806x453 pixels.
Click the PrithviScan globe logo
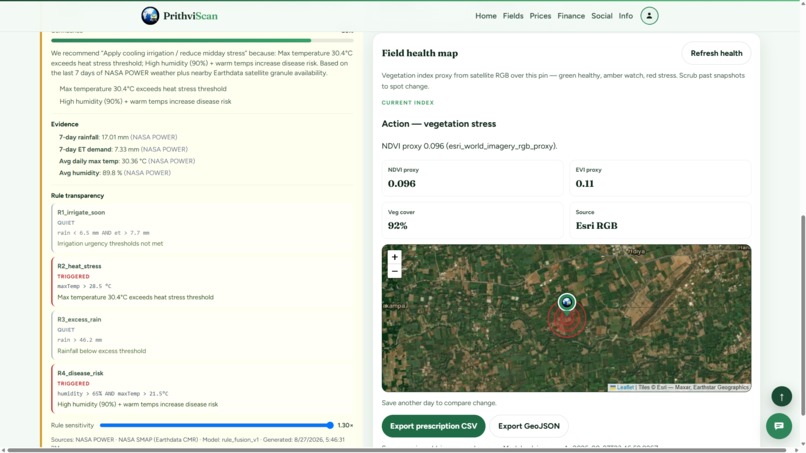(150, 16)
